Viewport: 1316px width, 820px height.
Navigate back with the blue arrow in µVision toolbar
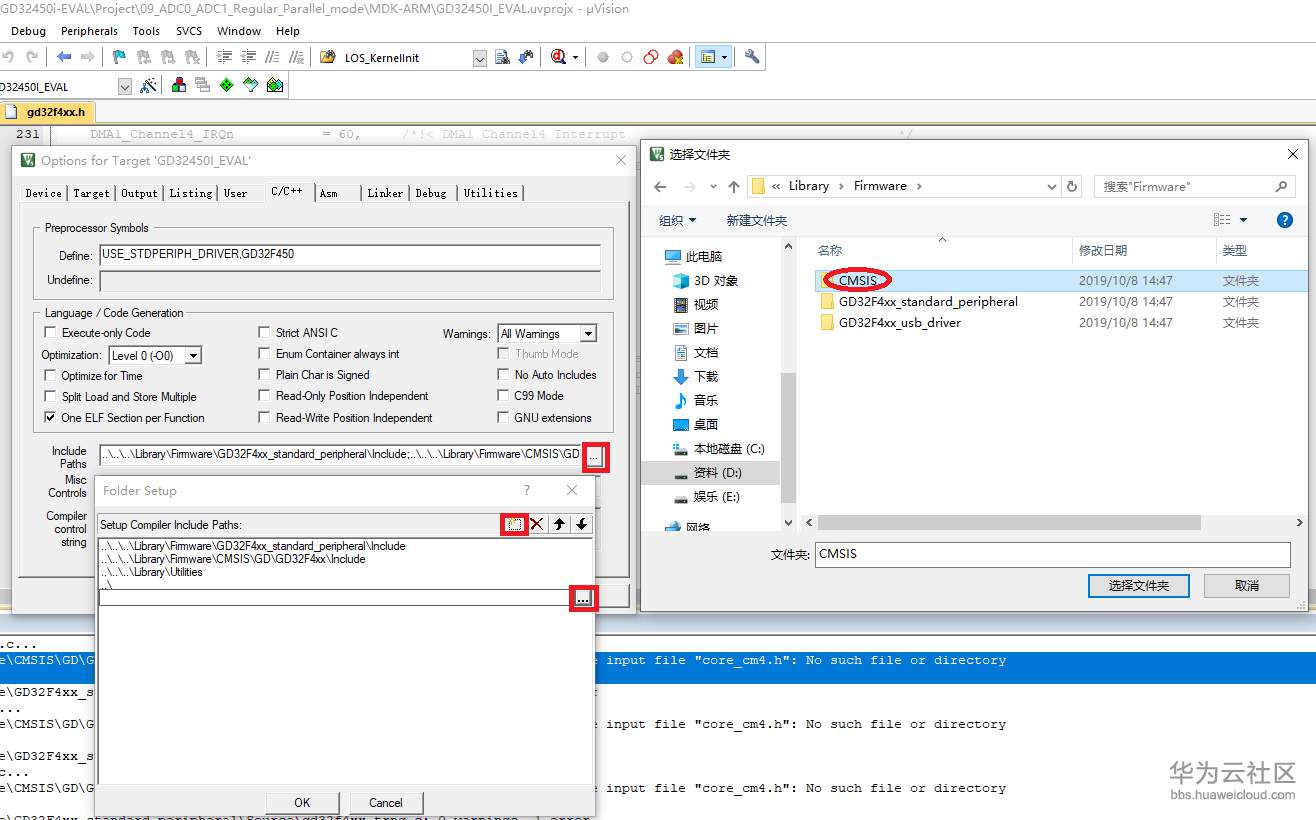pyautogui.click(x=64, y=57)
